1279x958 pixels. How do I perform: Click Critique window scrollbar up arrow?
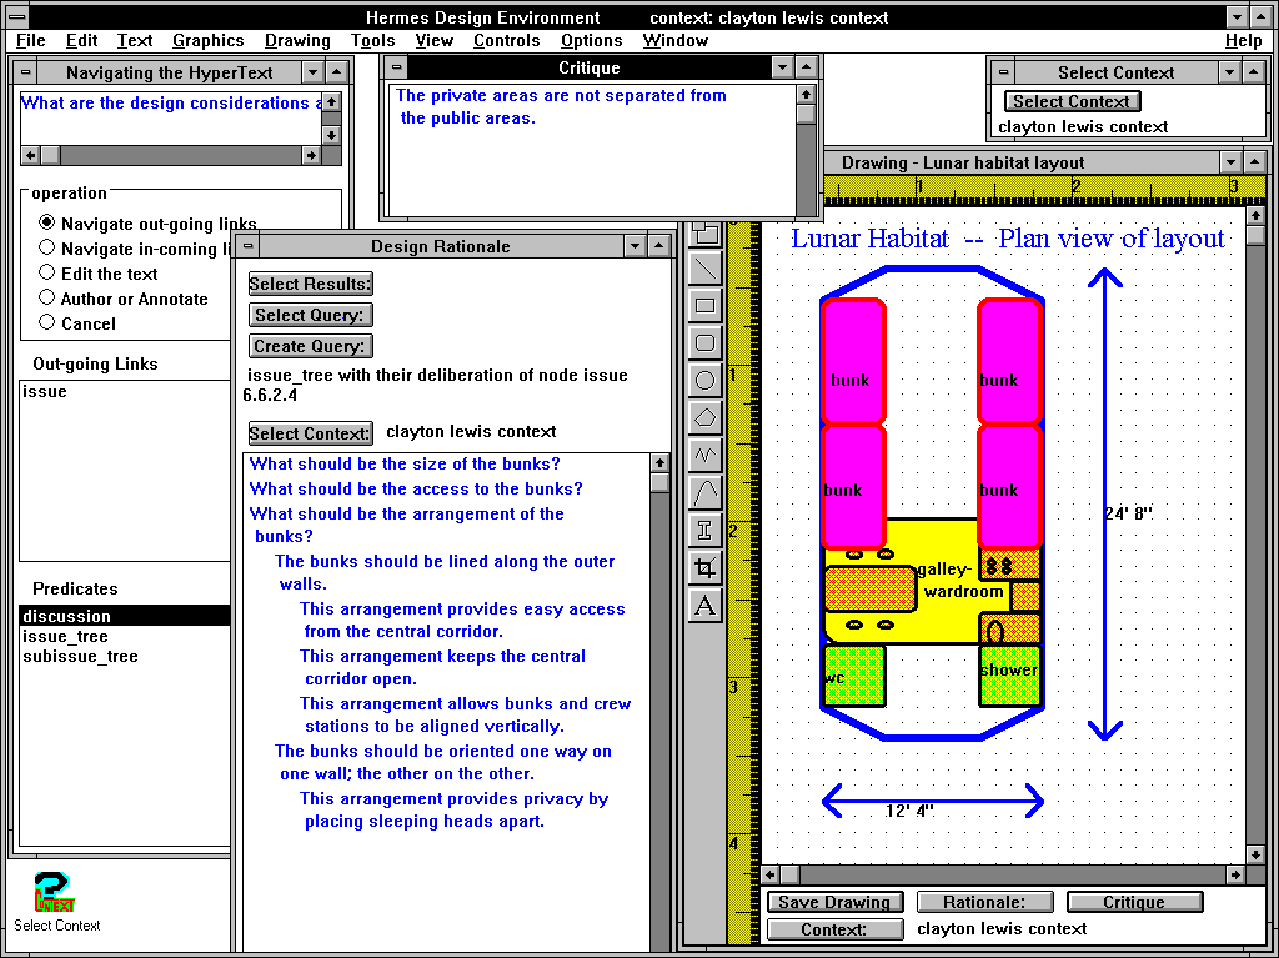point(806,93)
